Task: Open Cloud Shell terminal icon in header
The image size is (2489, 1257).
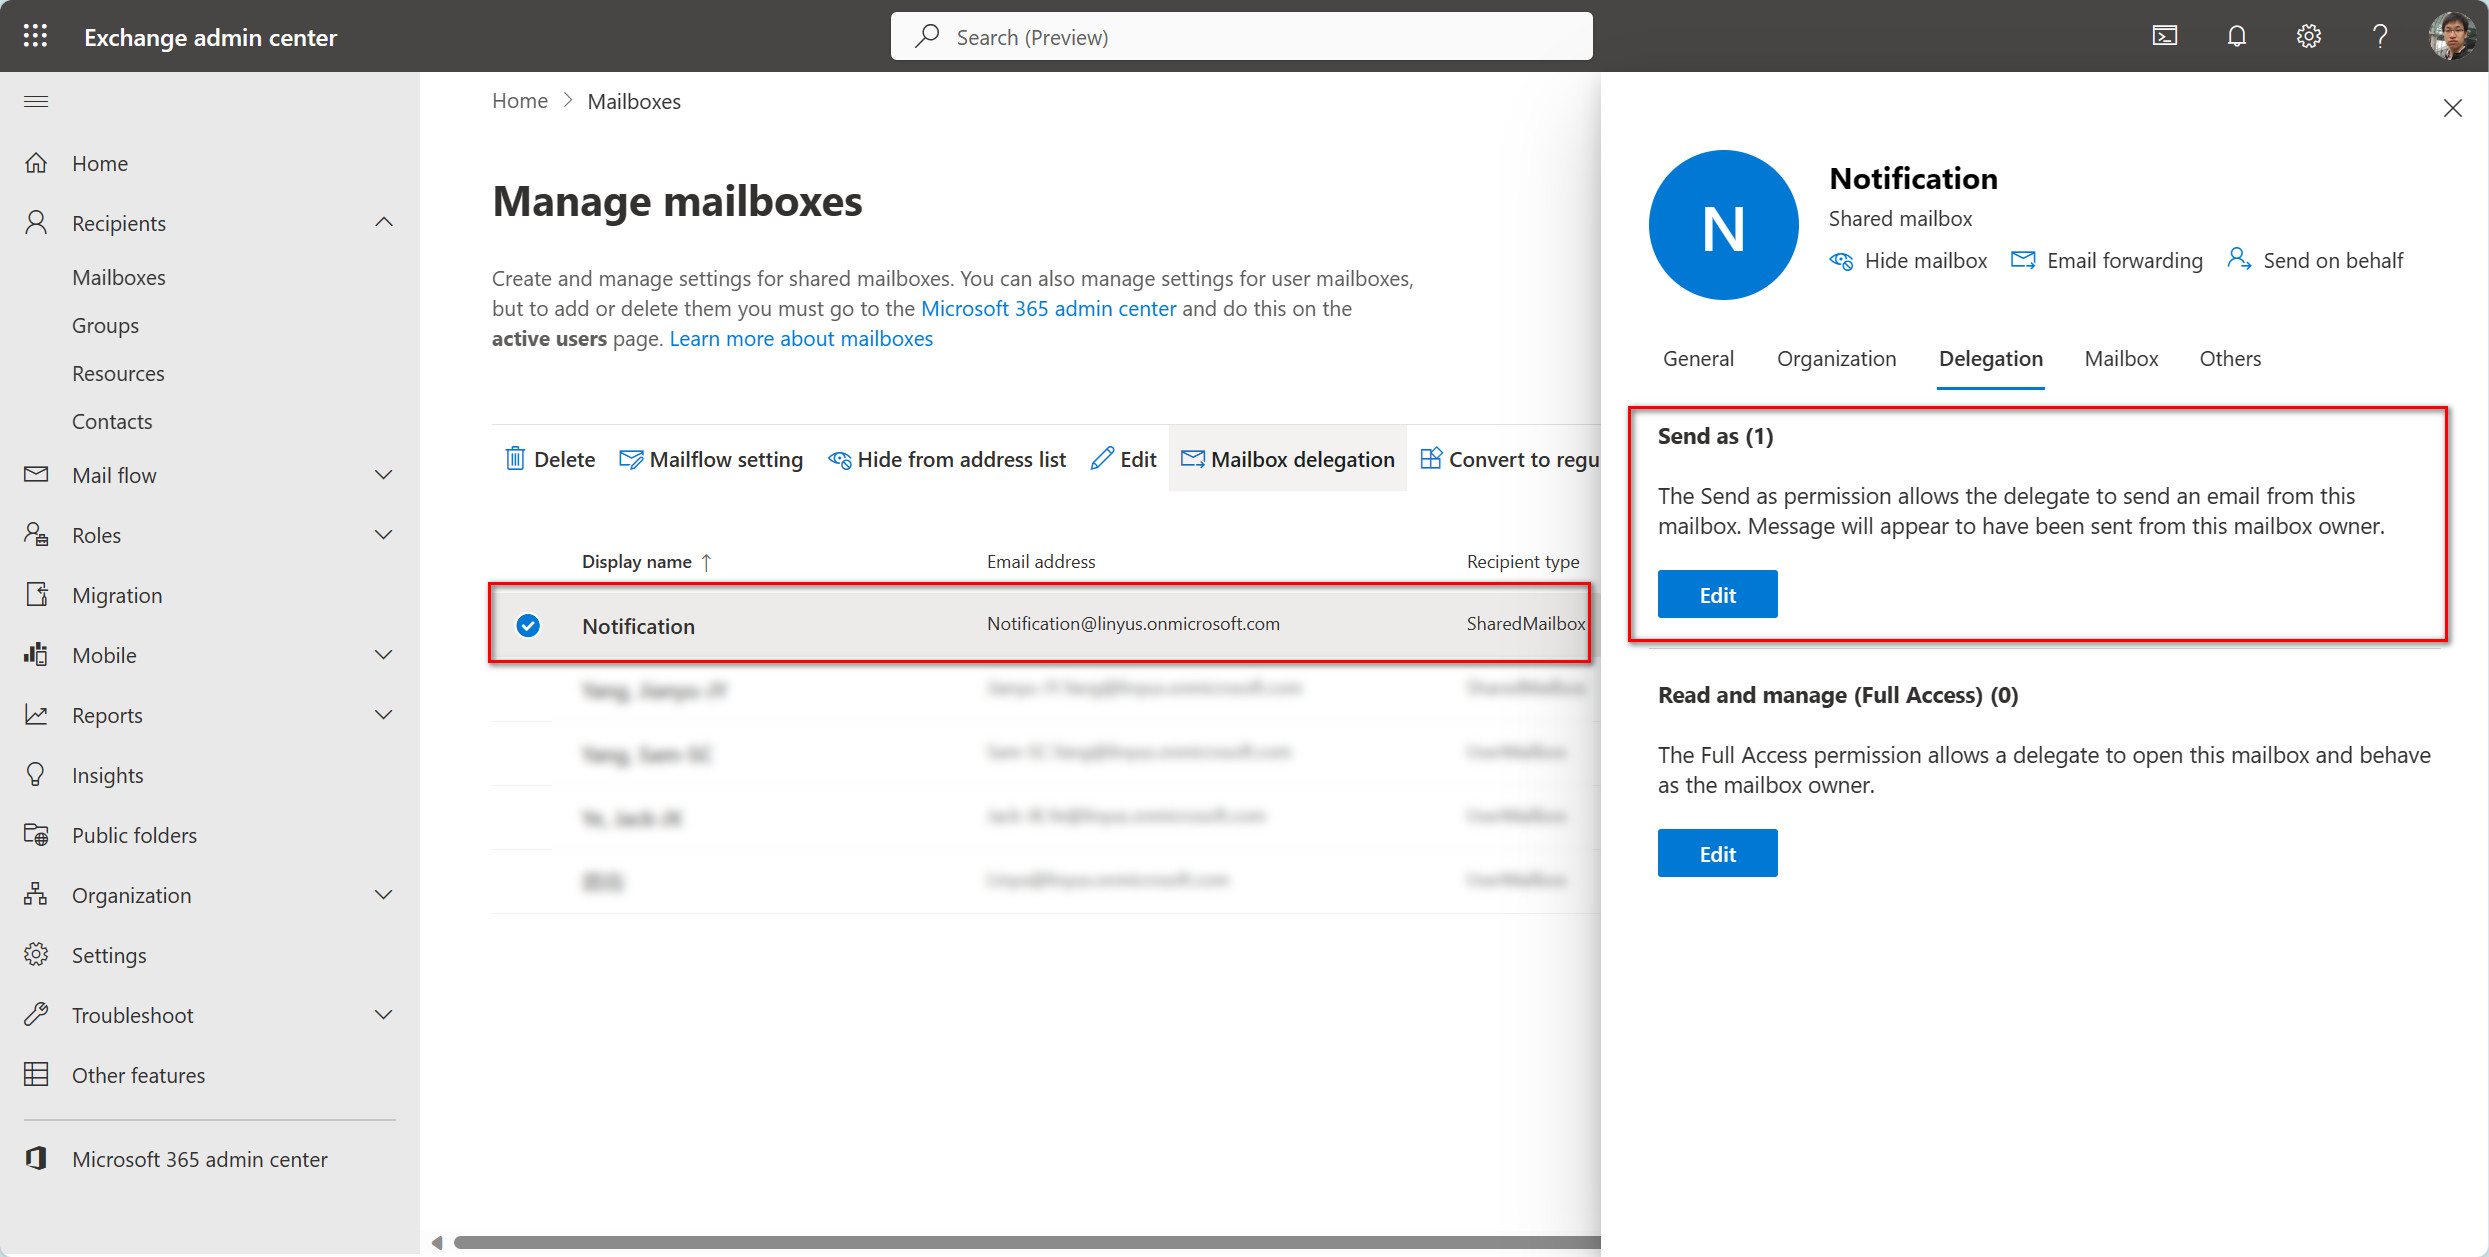Action: [2165, 36]
